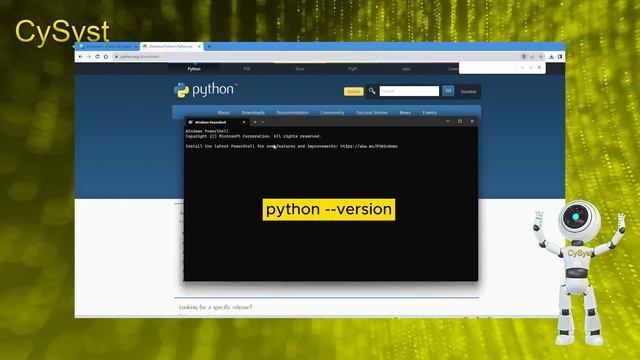
Task: Click the yellow Donate button
Action: pyautogui.click(x=353, y=91)
